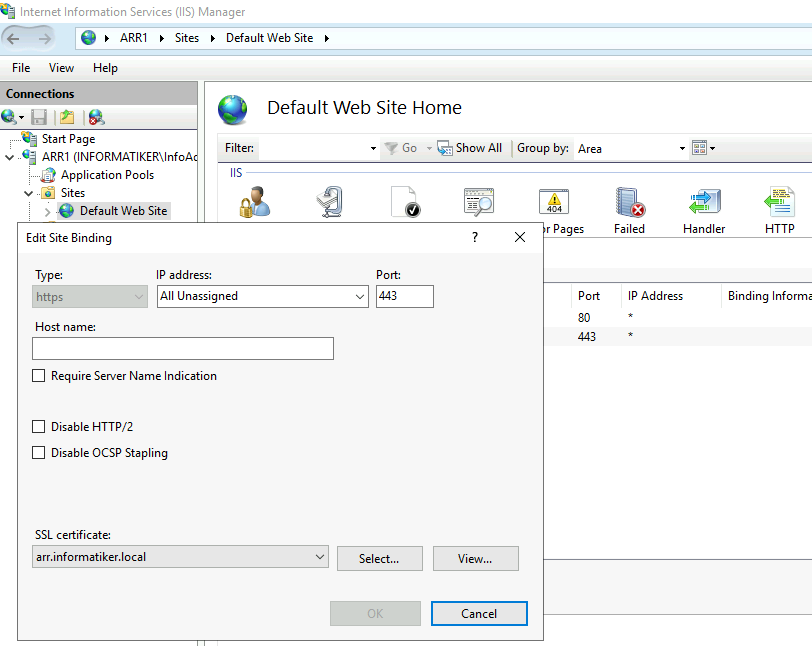
Task: Click the Up folder icon in Connections
Action: pos(67,118)
